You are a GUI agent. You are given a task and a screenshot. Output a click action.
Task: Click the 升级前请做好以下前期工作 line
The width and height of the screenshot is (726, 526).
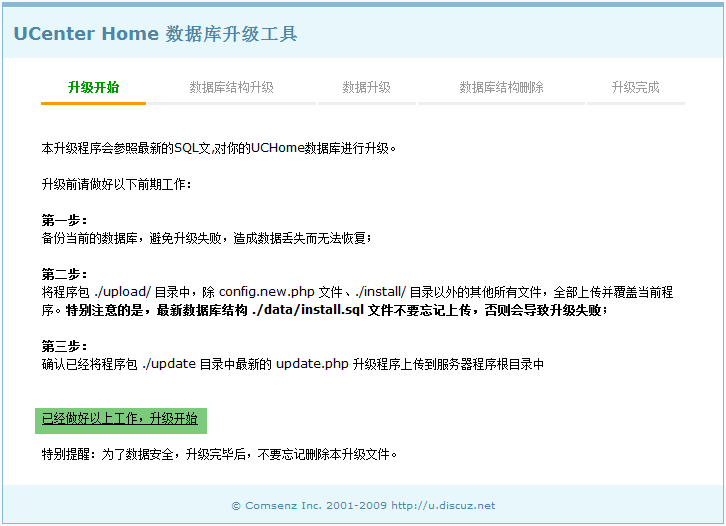[116, 184]
